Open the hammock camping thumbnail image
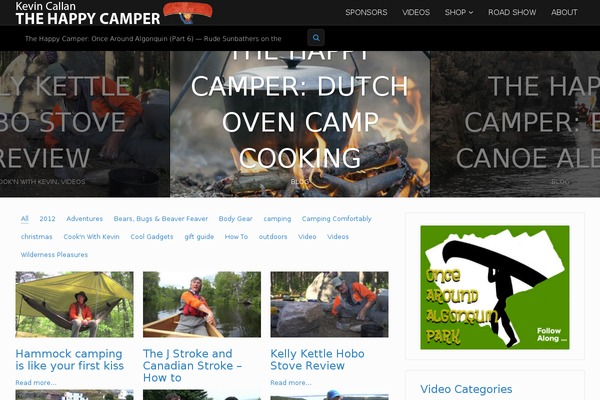This screenshot has height=400, width=600. (x=75, y=304)
